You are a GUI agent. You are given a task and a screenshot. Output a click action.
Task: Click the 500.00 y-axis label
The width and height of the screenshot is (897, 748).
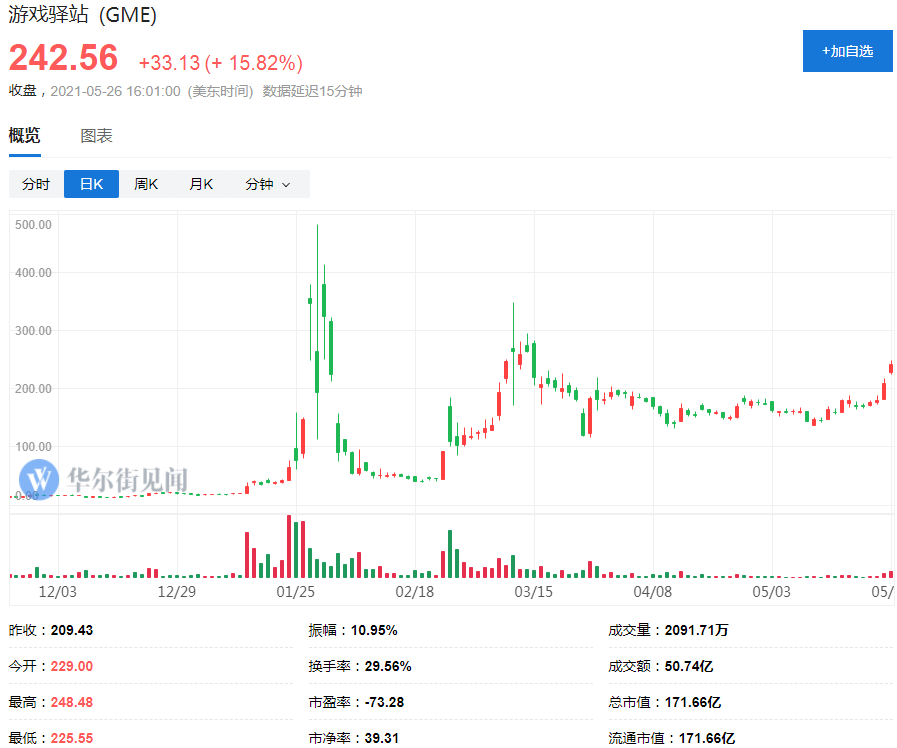(x=33, y=225)
